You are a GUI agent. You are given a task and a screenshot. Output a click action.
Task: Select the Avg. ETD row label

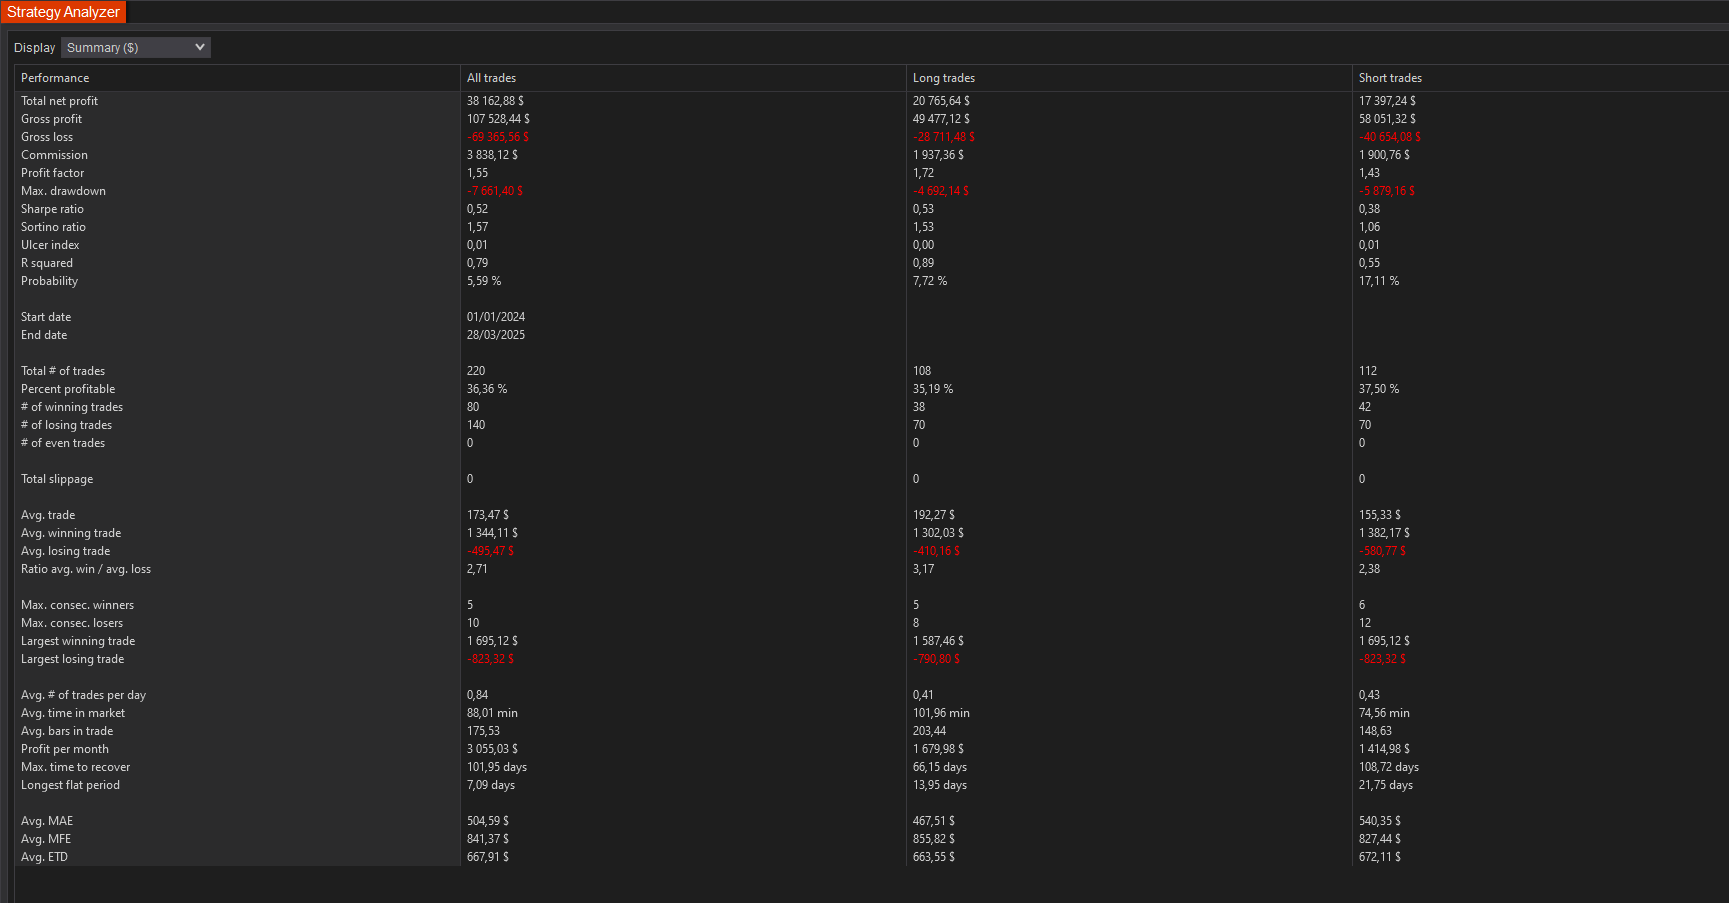44,857
